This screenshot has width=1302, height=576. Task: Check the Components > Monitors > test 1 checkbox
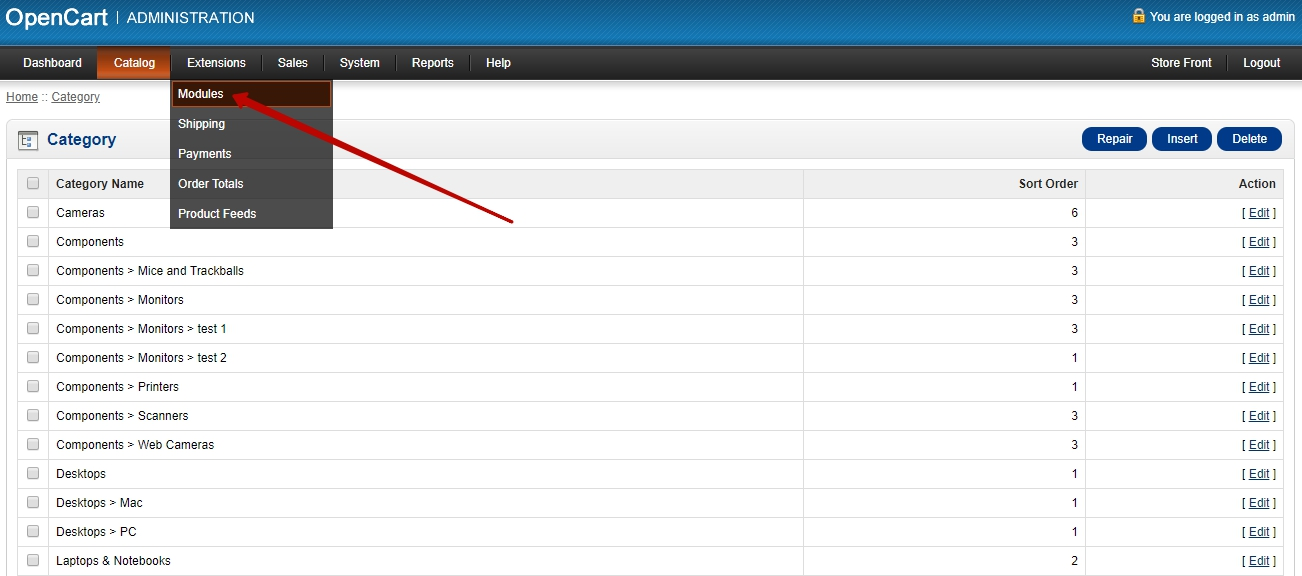click(x=33, y=328)
